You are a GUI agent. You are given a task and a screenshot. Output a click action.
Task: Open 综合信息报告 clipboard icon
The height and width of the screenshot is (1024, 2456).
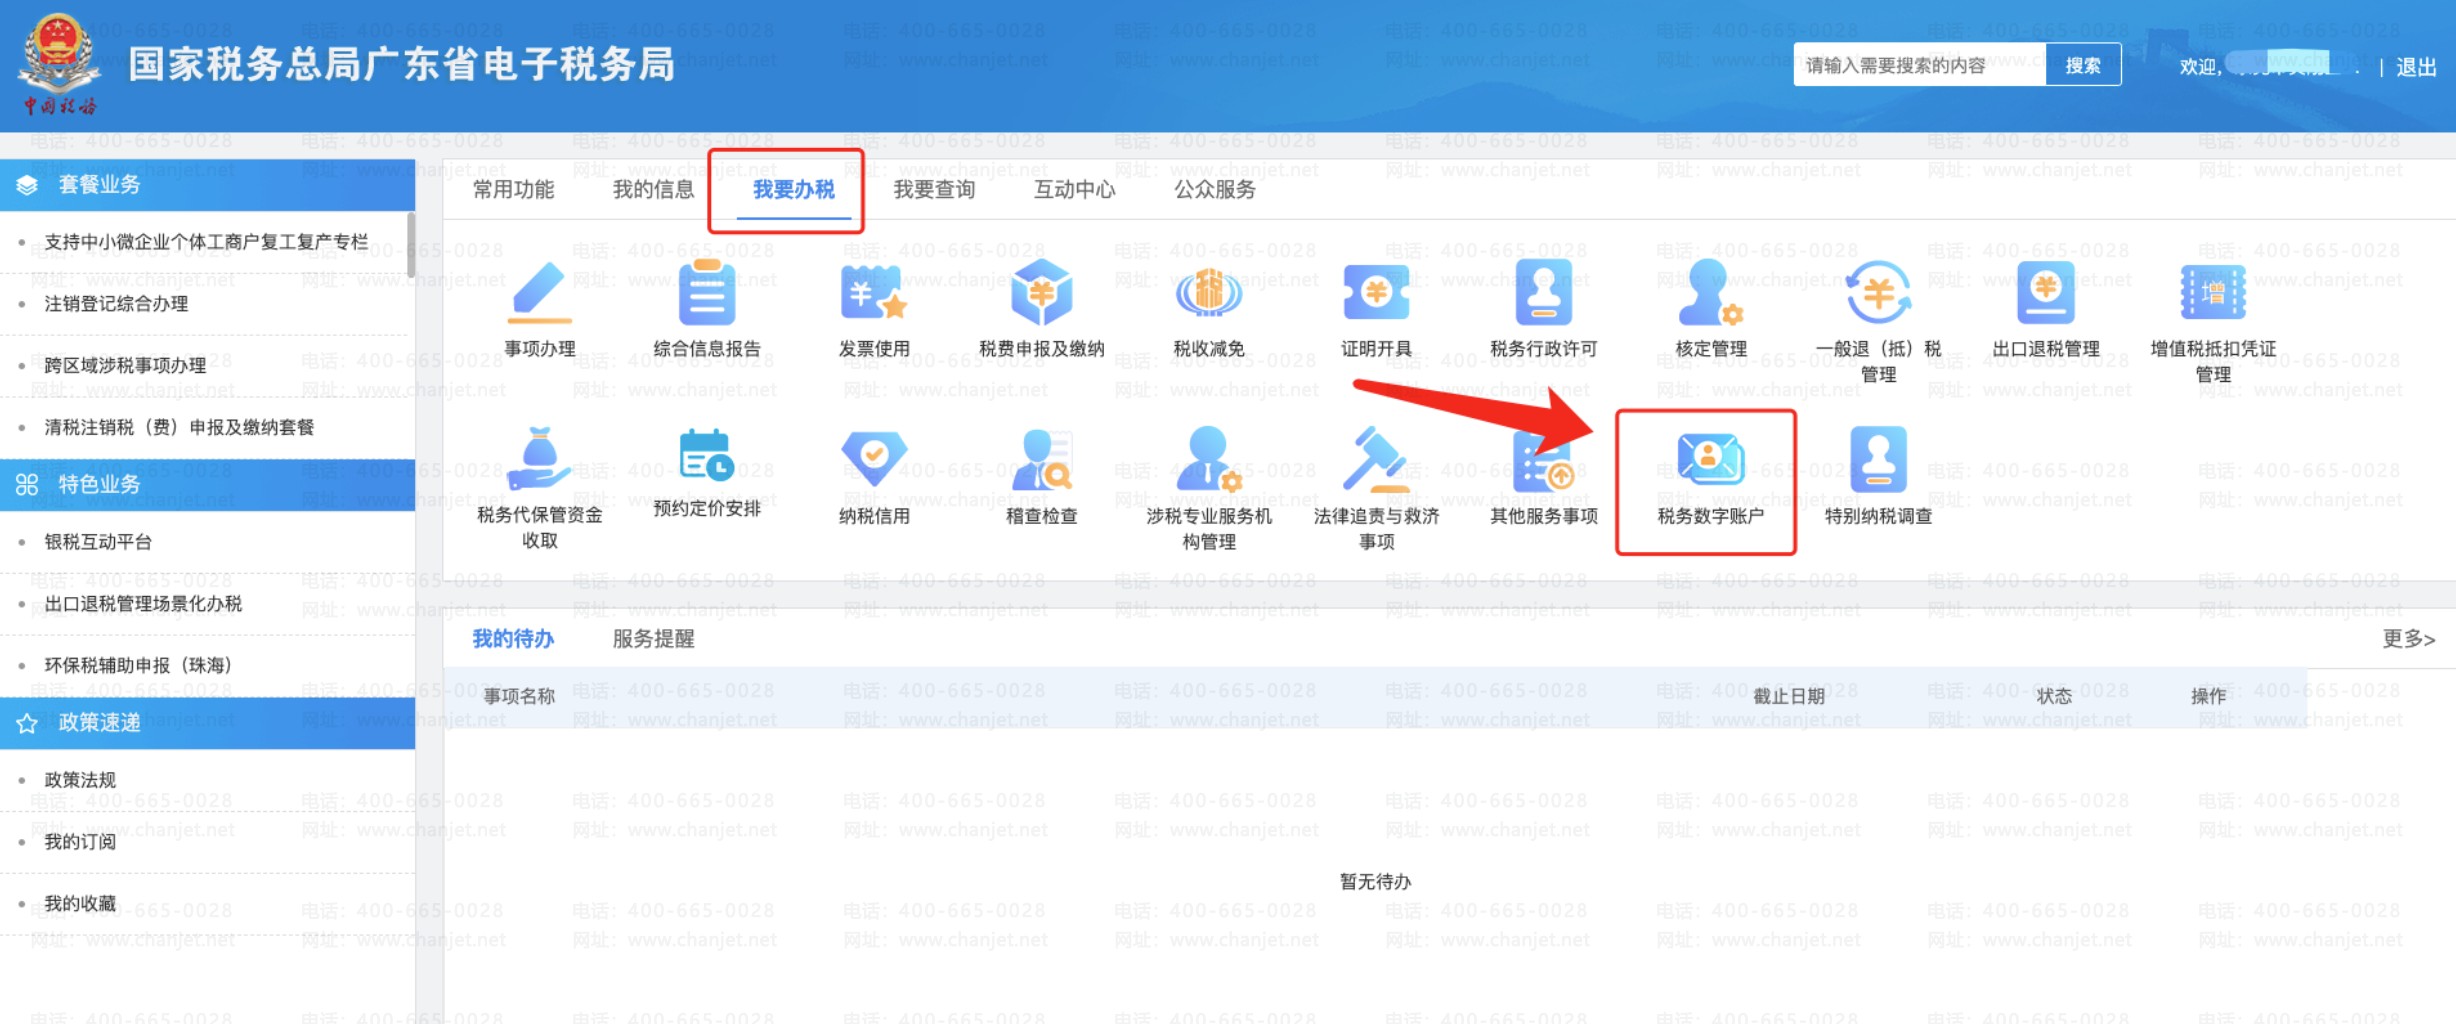[707, 295]
